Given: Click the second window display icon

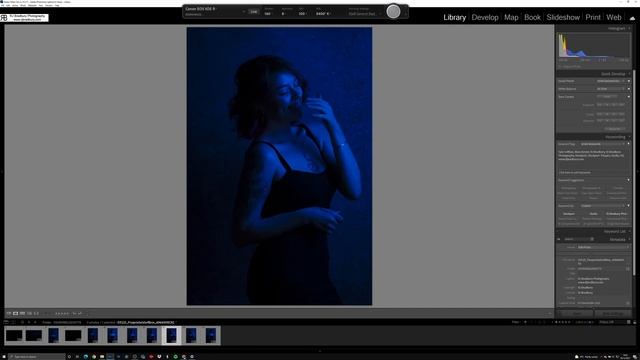Looking at the screenshot, I should (x=13, y=322).
